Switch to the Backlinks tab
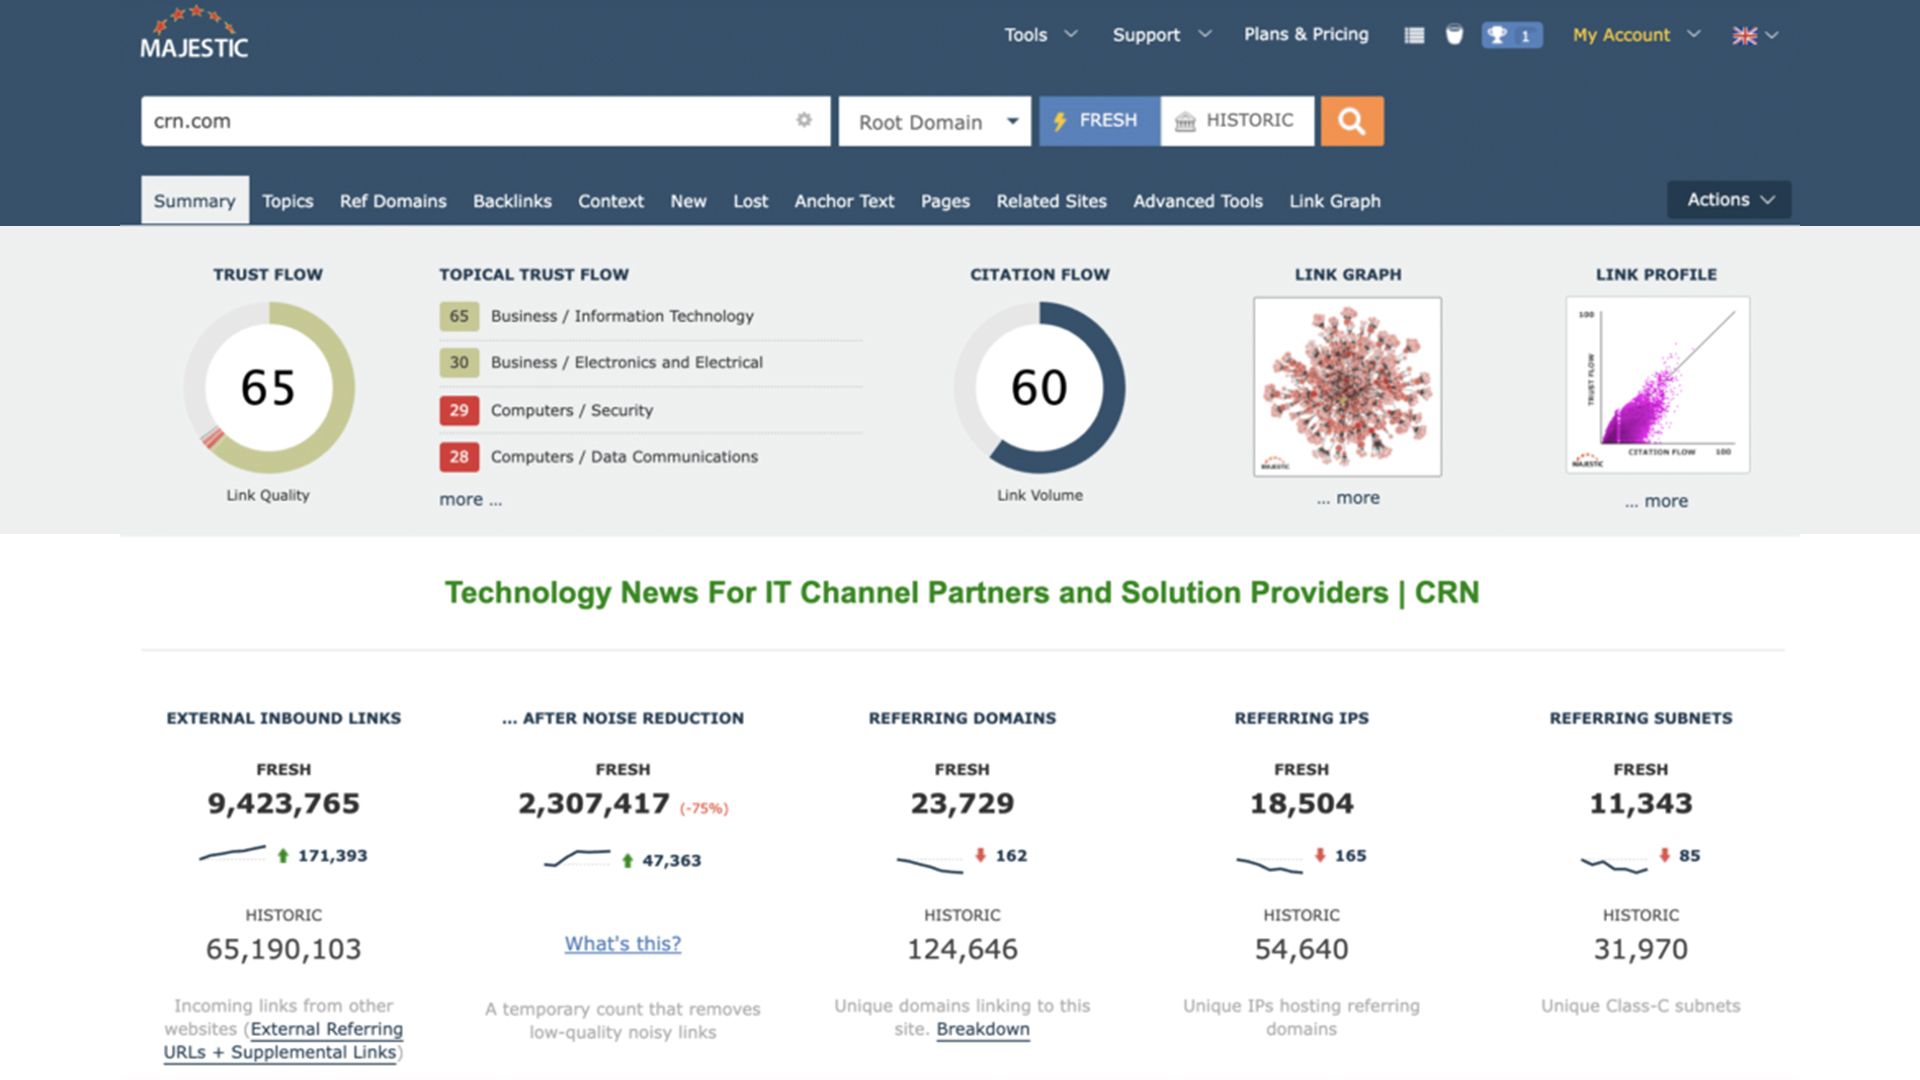 coord(512,200)
